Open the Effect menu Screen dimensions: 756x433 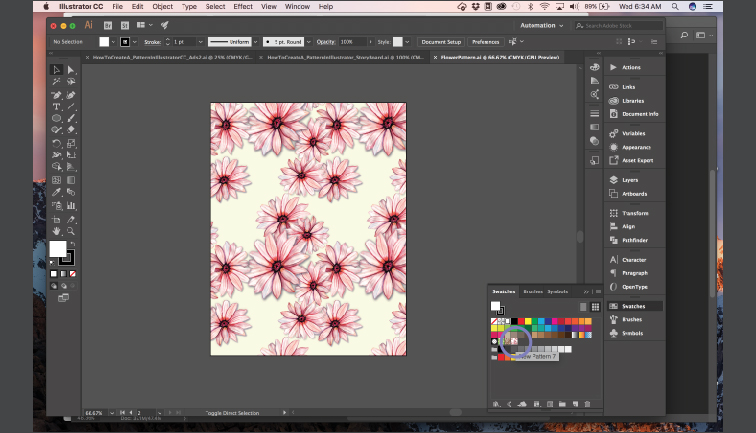coord(243,7)
